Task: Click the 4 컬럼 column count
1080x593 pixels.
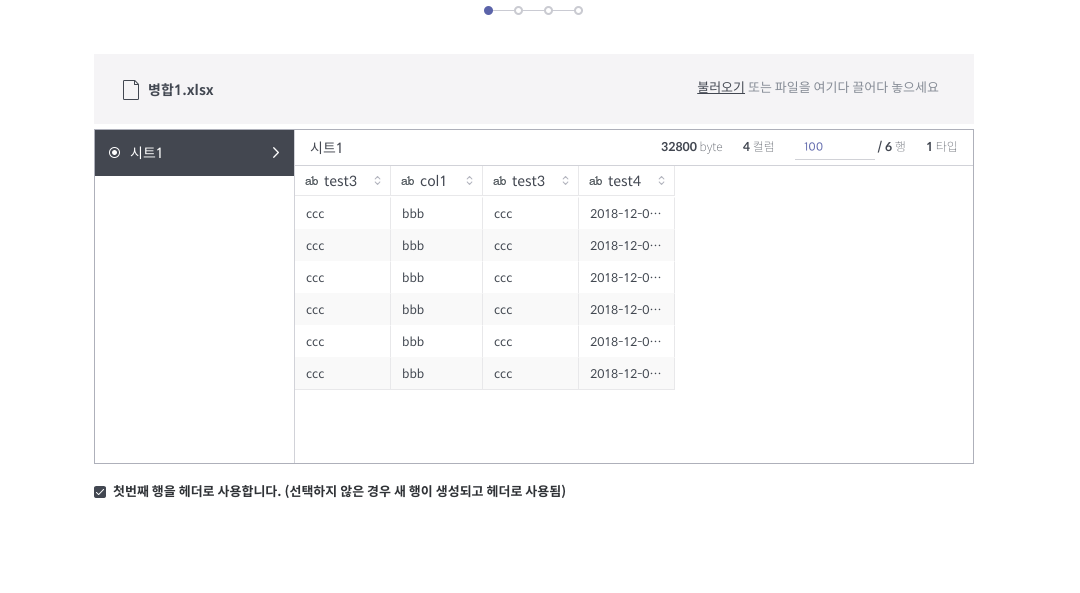Action: 758,147
